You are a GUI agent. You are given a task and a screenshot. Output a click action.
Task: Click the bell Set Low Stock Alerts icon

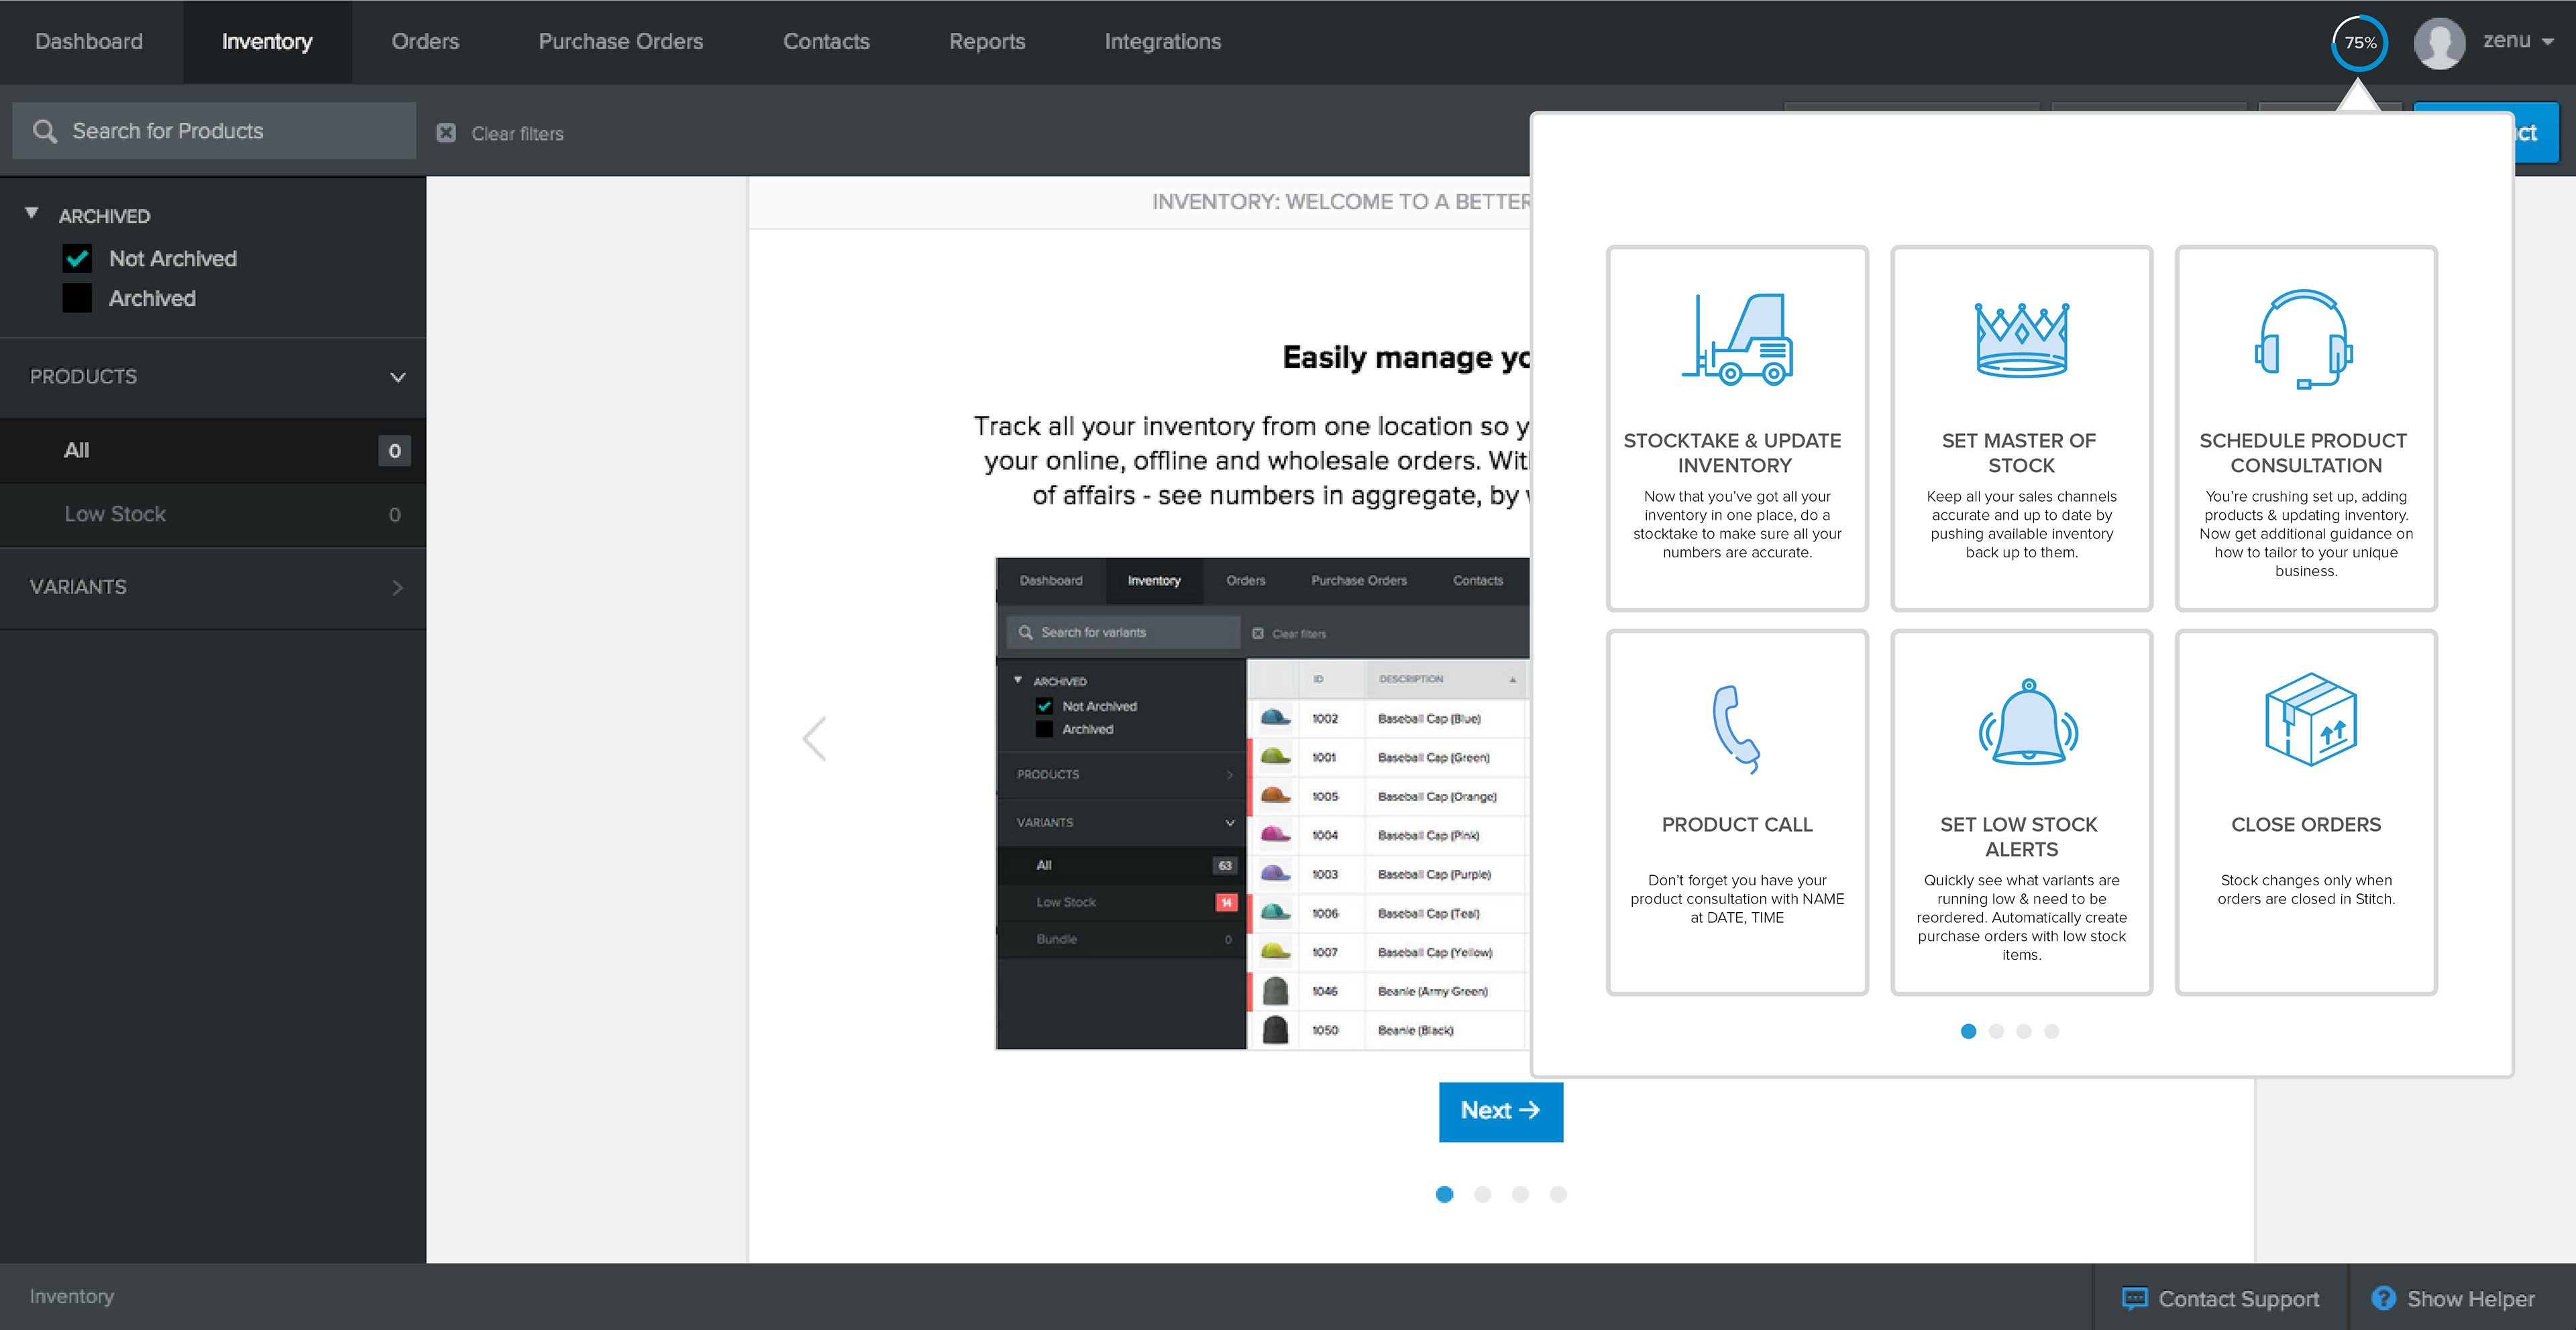click(2027, 722)
